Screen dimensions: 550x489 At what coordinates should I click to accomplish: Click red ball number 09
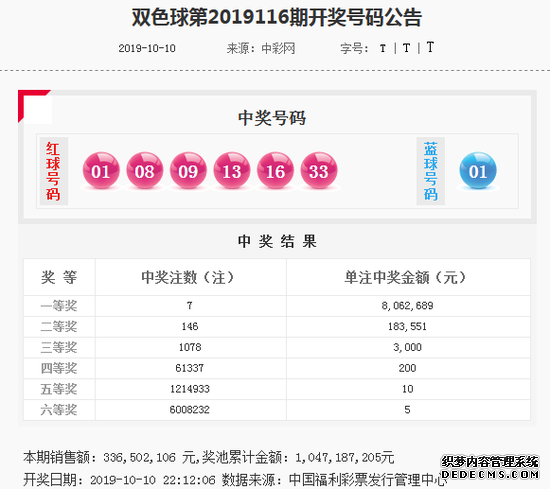tap(188, 170)
